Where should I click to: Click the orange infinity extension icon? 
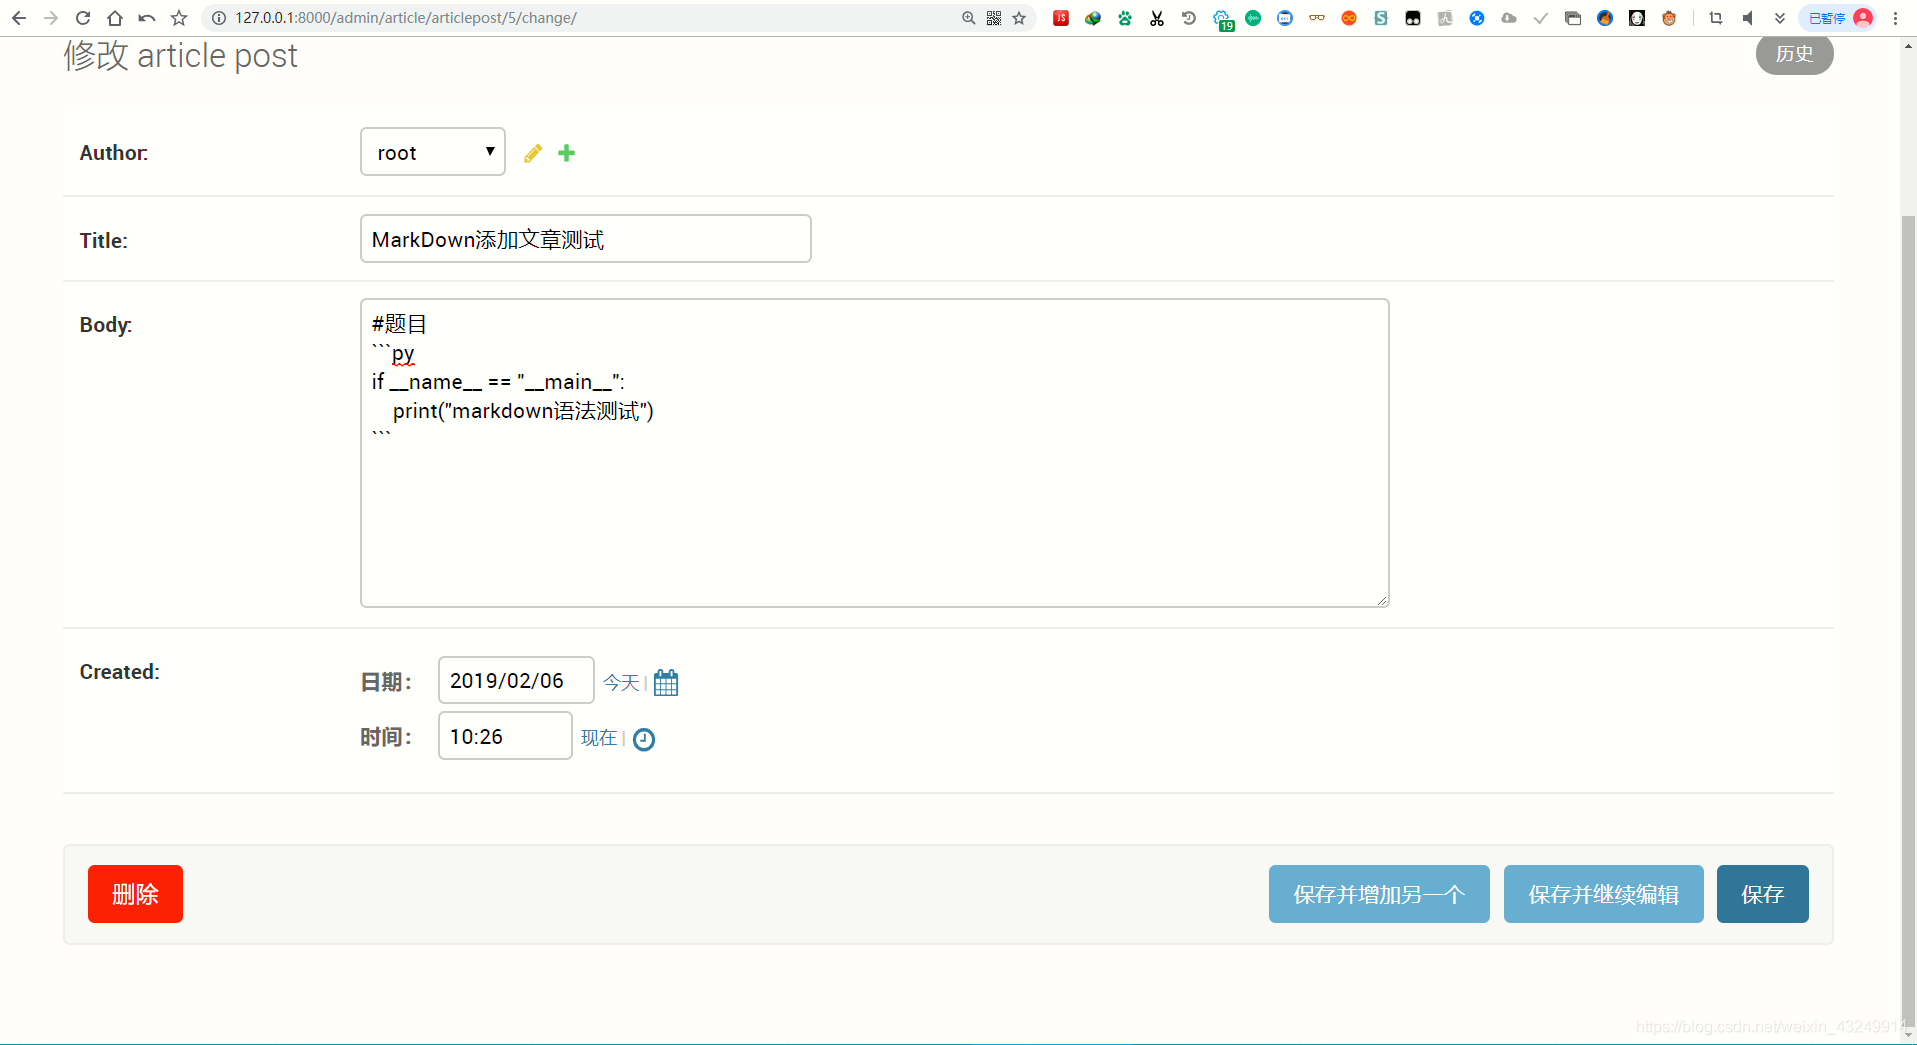click(x=1349, y=18)
